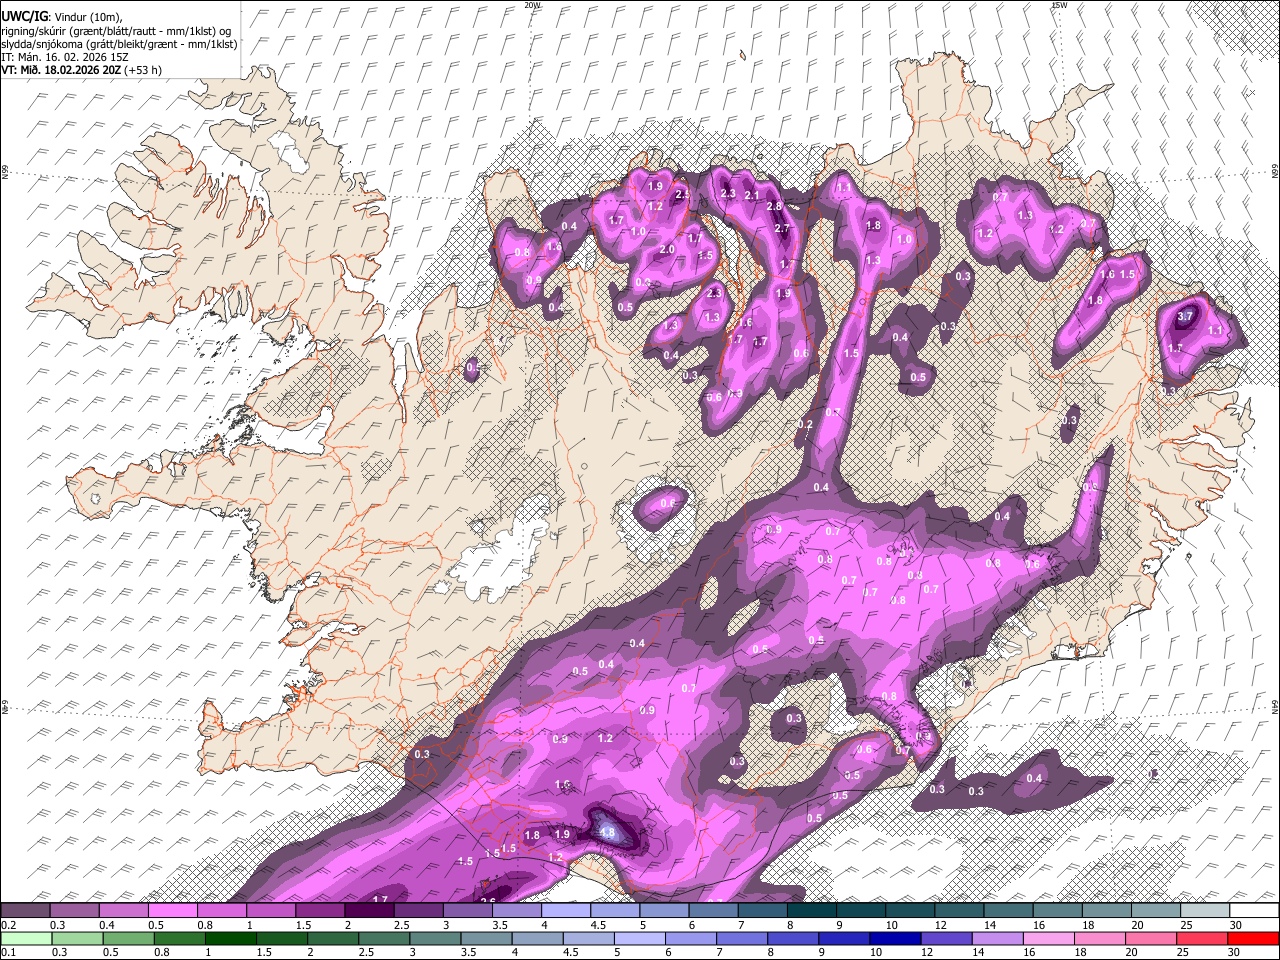Viewport: 1280px width, 960px height.
Task: Click the 2.0 value on the map
Action: [667, 250]
